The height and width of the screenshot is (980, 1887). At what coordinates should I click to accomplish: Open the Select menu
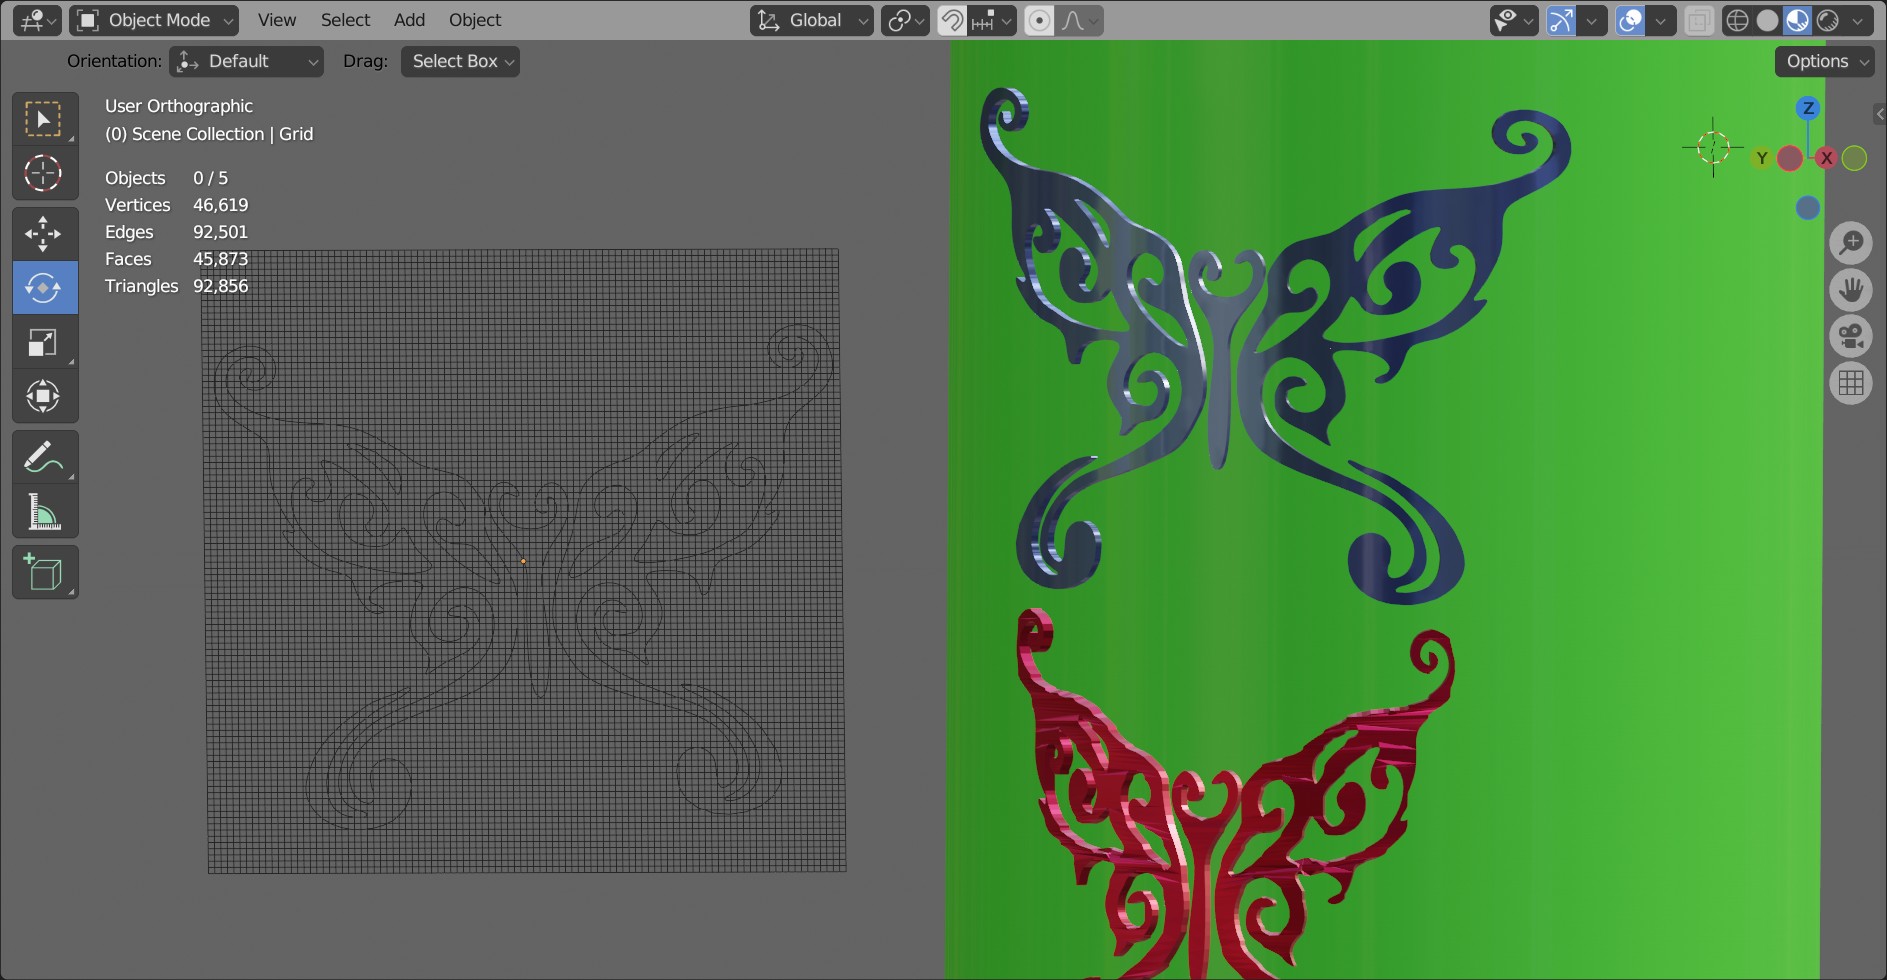click(x=346, y=20)
